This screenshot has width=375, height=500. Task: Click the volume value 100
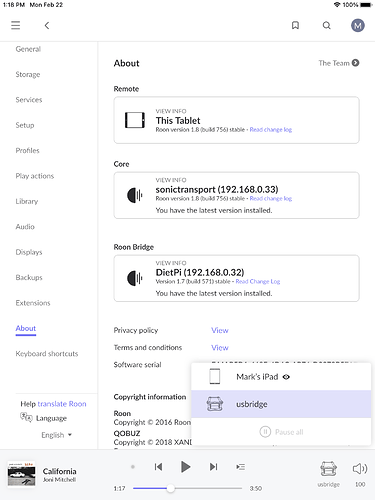tap(360, 484)
